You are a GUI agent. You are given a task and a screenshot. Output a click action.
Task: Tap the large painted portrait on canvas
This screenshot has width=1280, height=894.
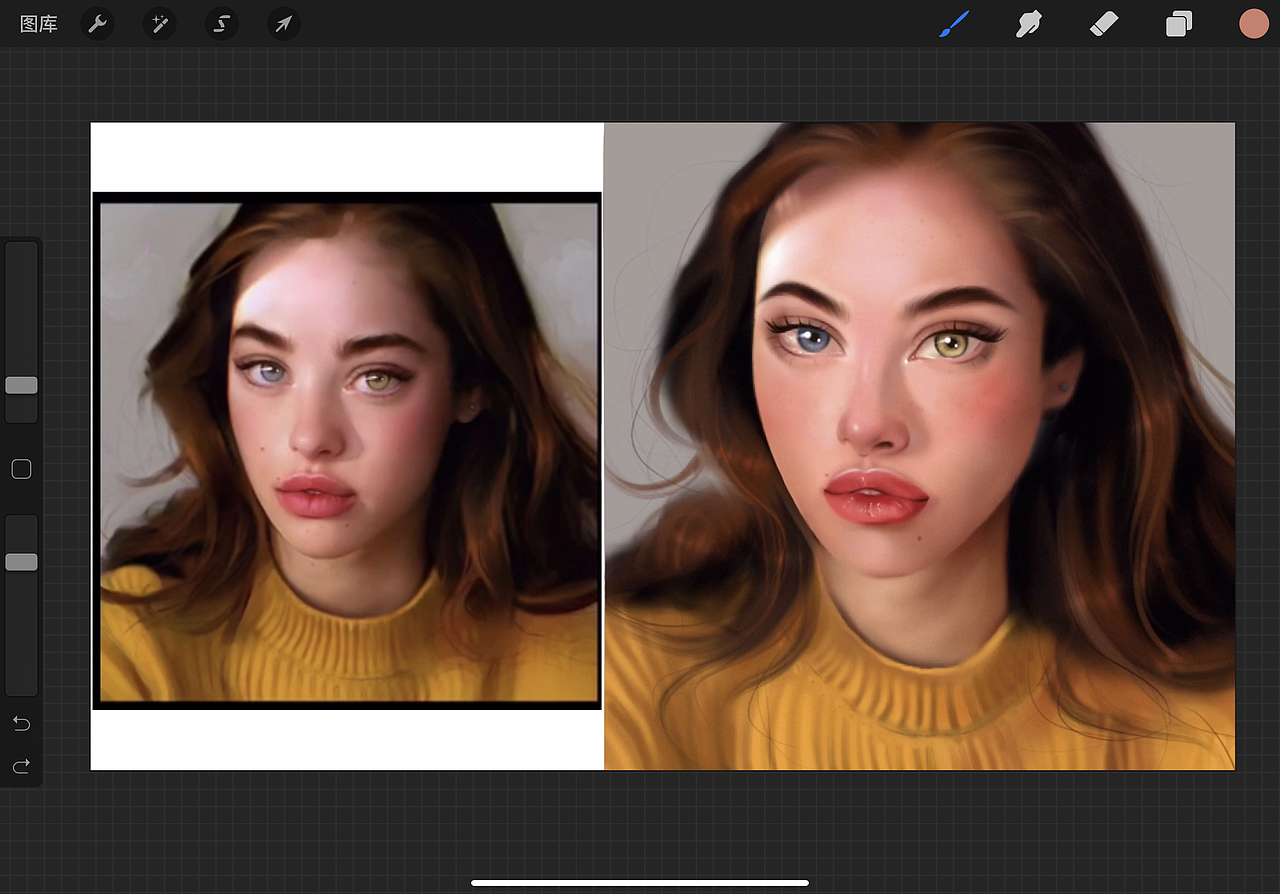(x=920, y=446)
